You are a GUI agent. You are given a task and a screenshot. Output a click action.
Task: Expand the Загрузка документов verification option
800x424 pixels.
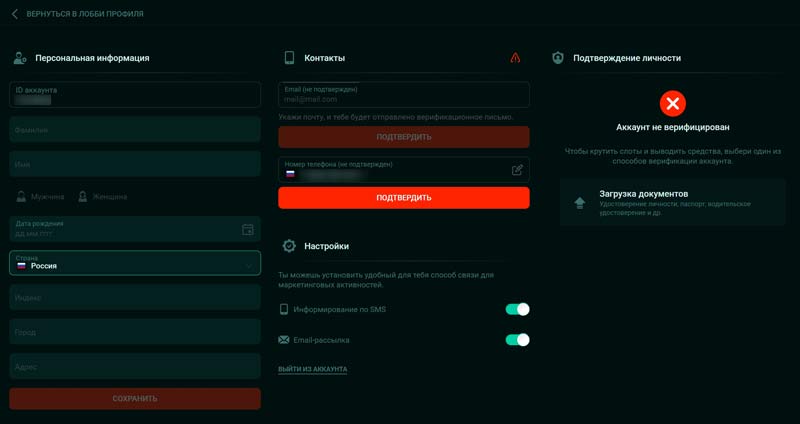coord(672,202)
